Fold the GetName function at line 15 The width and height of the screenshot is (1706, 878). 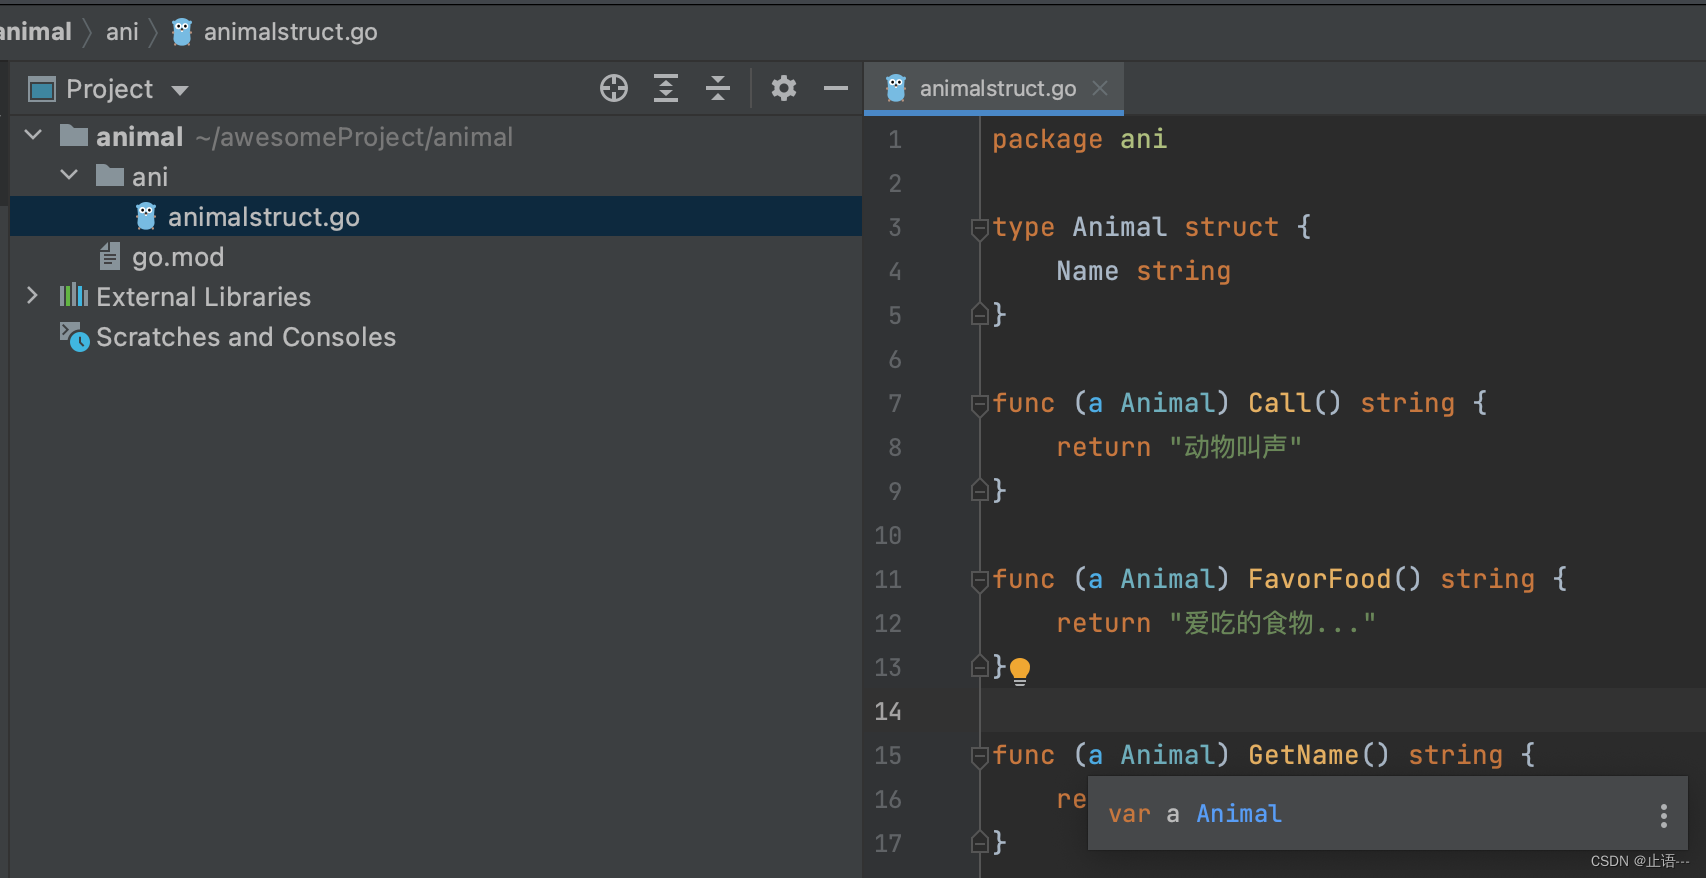980,757
